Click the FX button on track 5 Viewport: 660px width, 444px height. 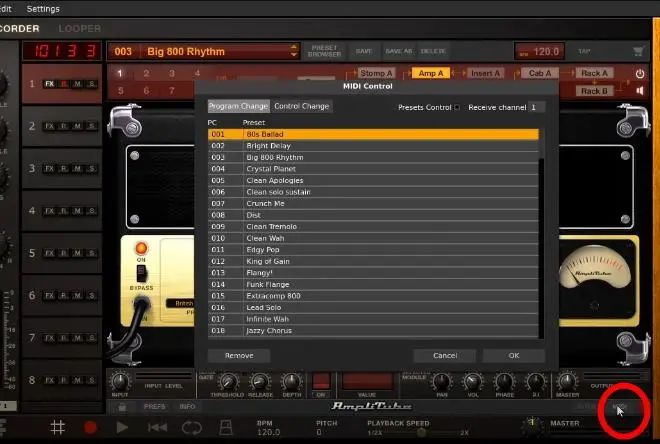pyautogui.click(x=50, y=253)
